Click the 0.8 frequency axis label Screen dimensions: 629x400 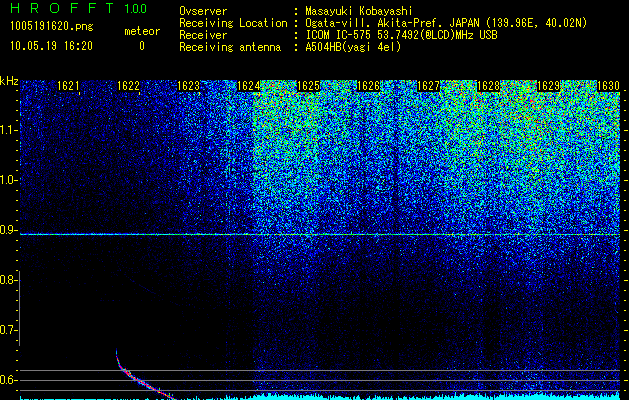point(7,280)
